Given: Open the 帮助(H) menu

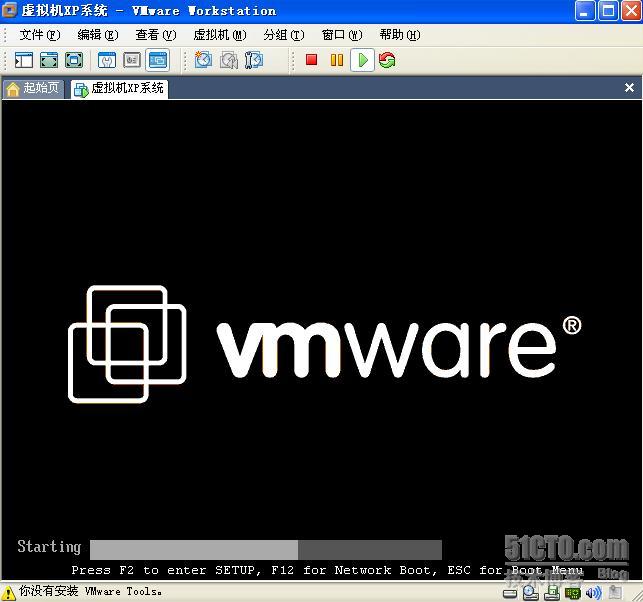Looking at the screenshot, I should [x=400, y=35].
